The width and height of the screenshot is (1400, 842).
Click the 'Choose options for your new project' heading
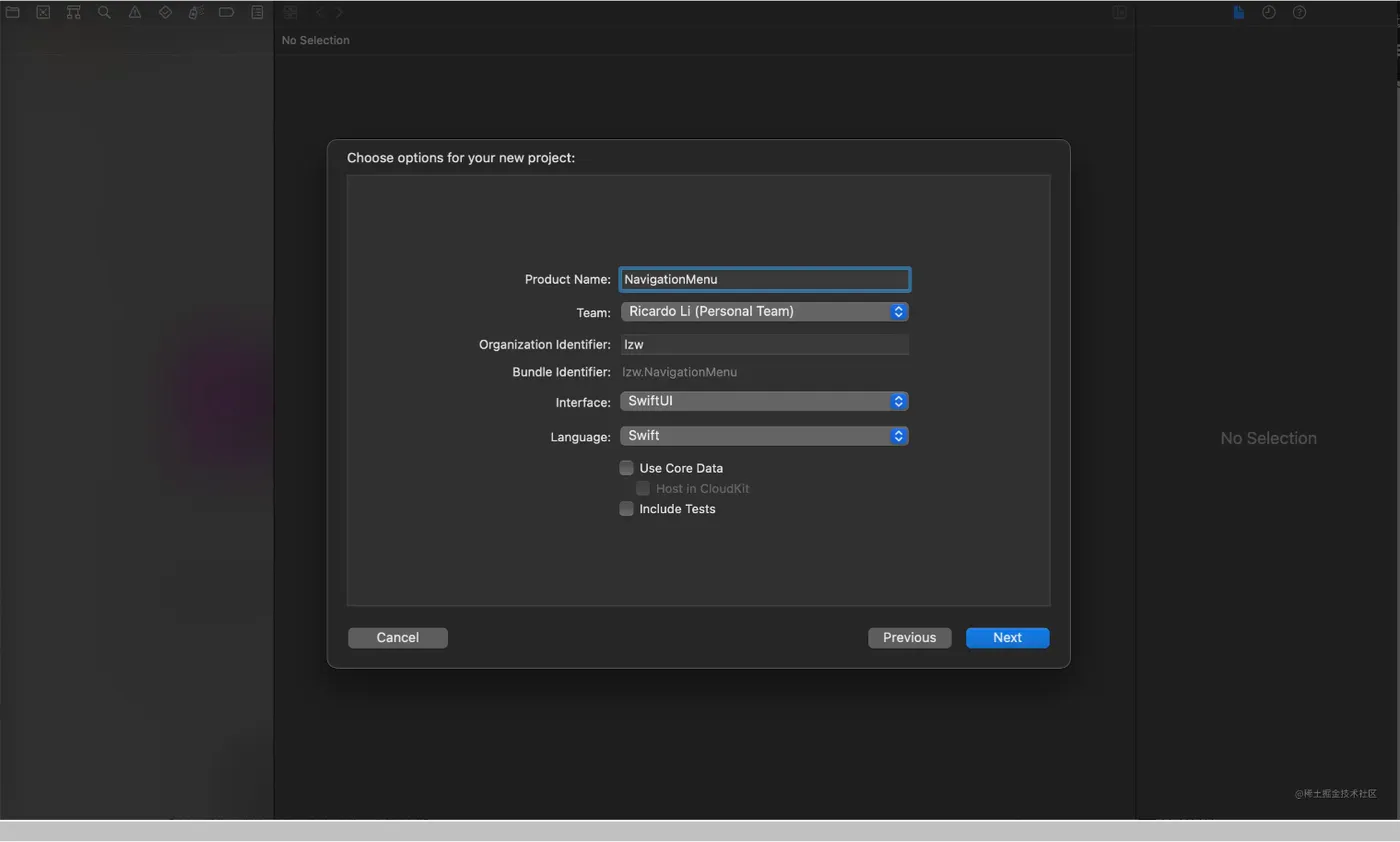point(461,158)
